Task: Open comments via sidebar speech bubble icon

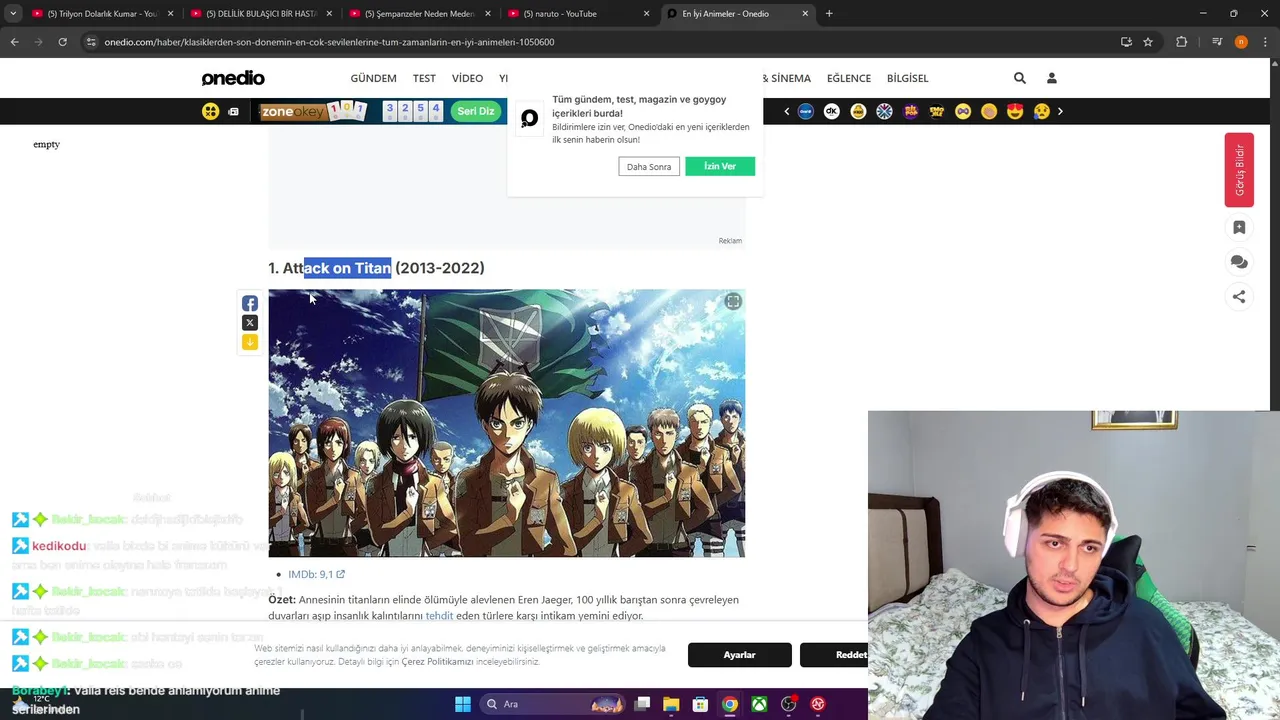Action: pyautogui.click(x=1239, y=262)
